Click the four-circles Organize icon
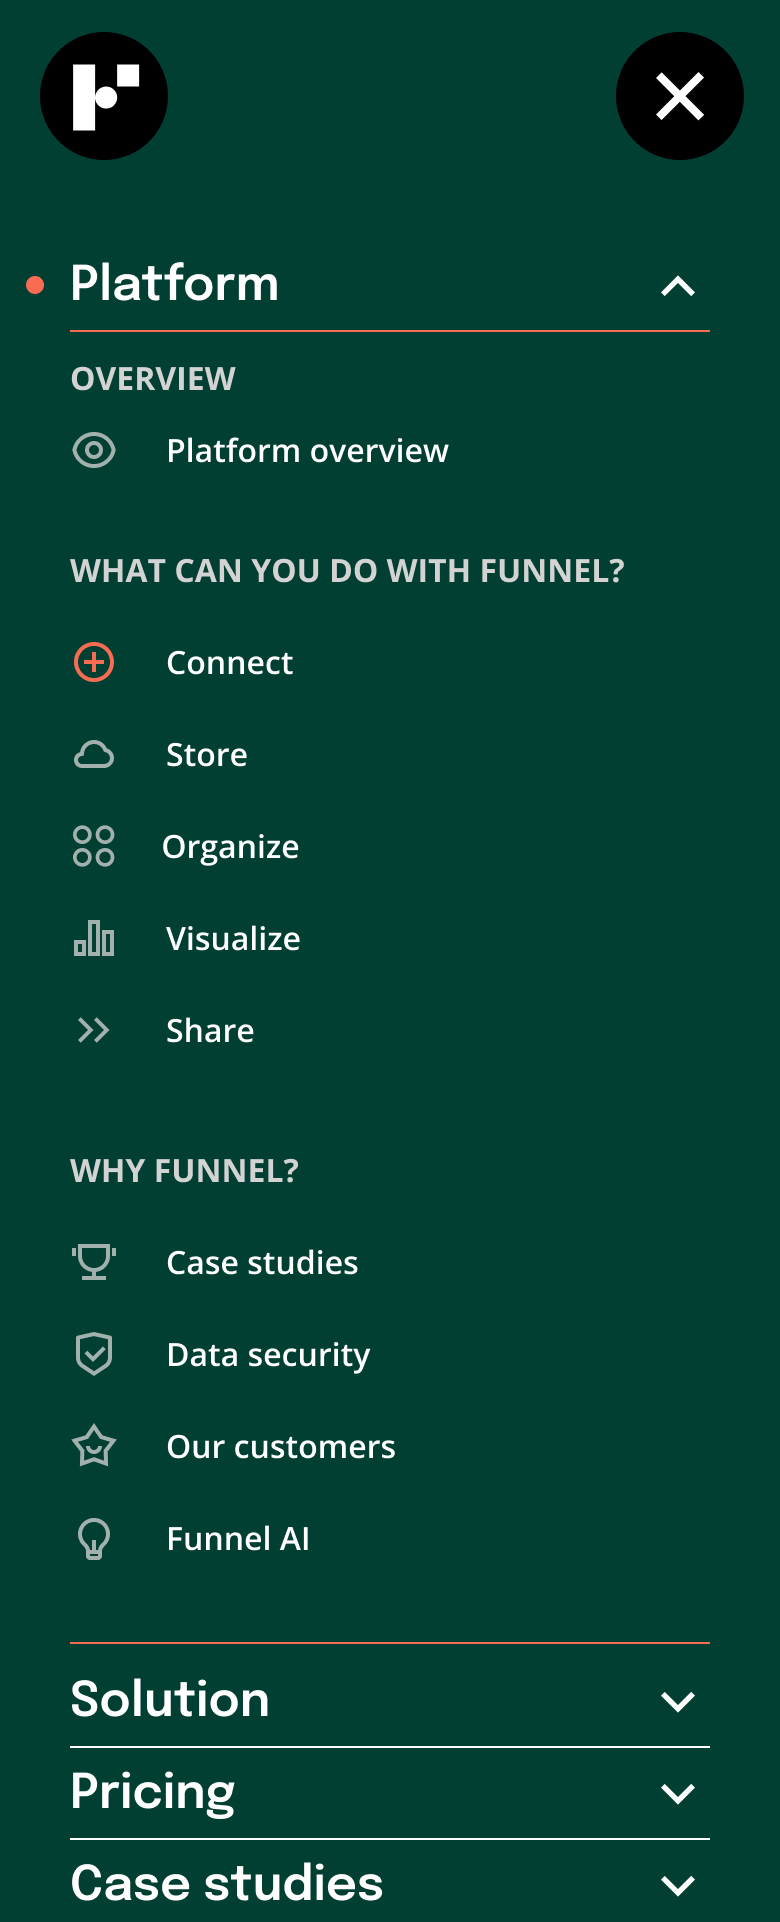This screenshot has width=780, height=1922. (x=94, y=846)
